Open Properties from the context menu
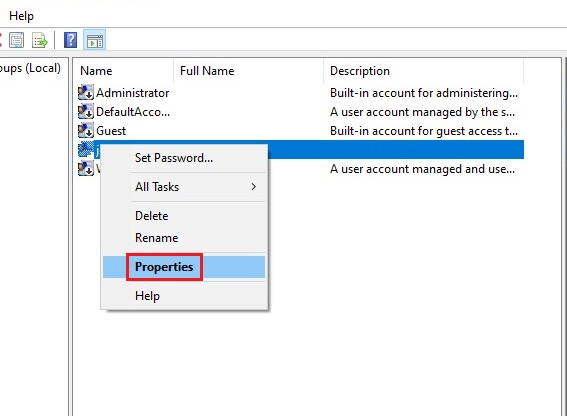The height and width of the screenshot is (416, 567). [164, 267]
